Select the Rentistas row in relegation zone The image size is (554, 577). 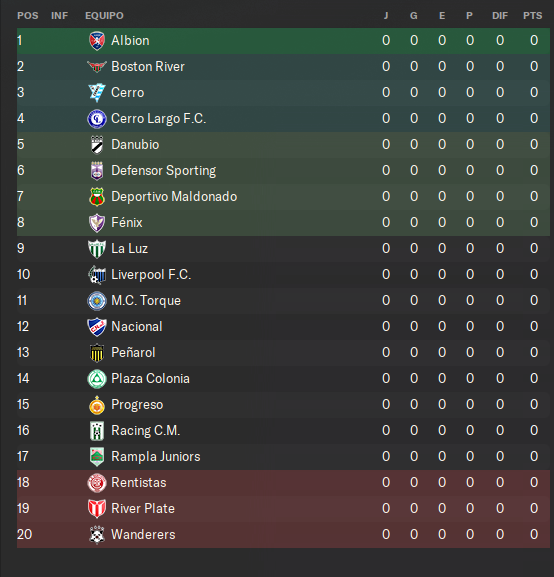(x=283, y=482)
